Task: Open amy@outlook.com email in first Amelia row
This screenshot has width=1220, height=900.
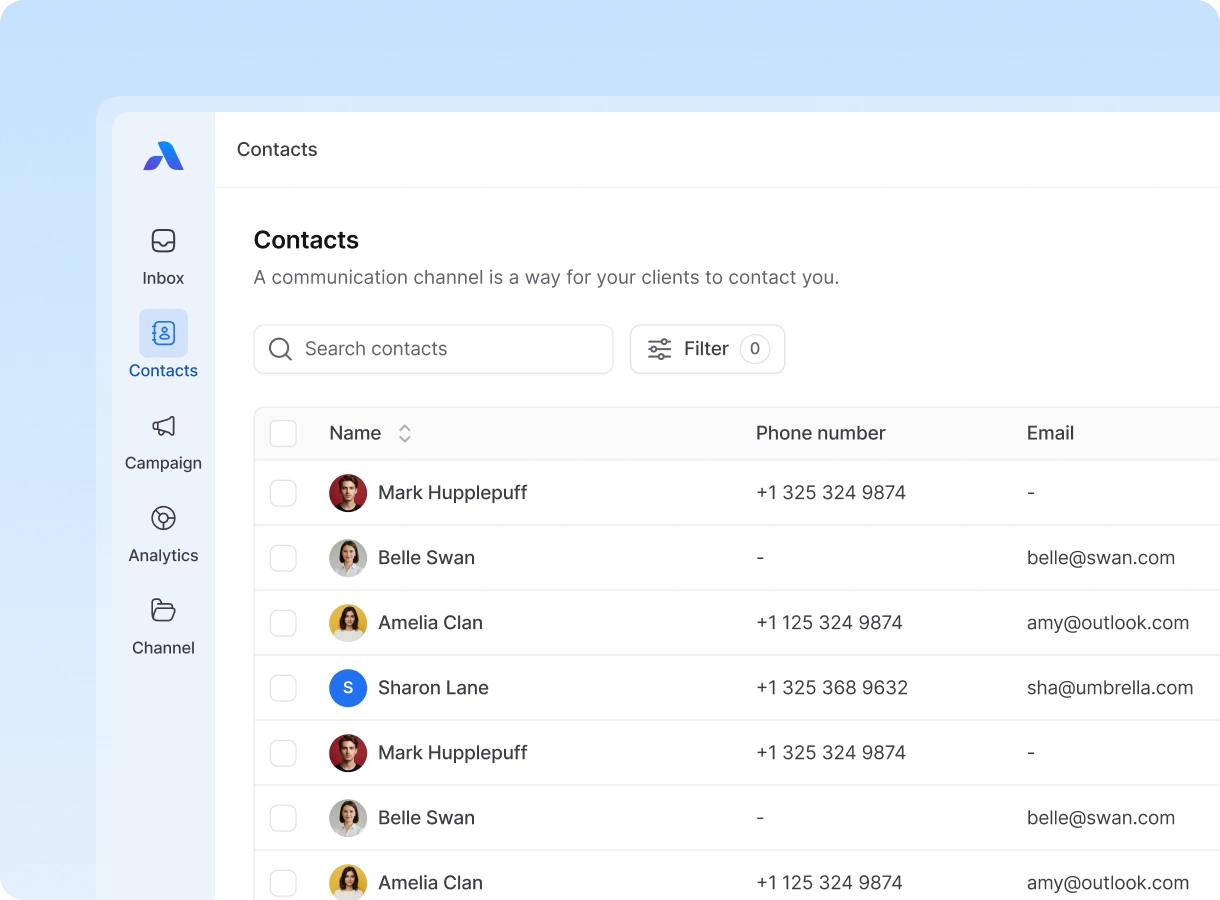Action: [x=1107, y=623]
